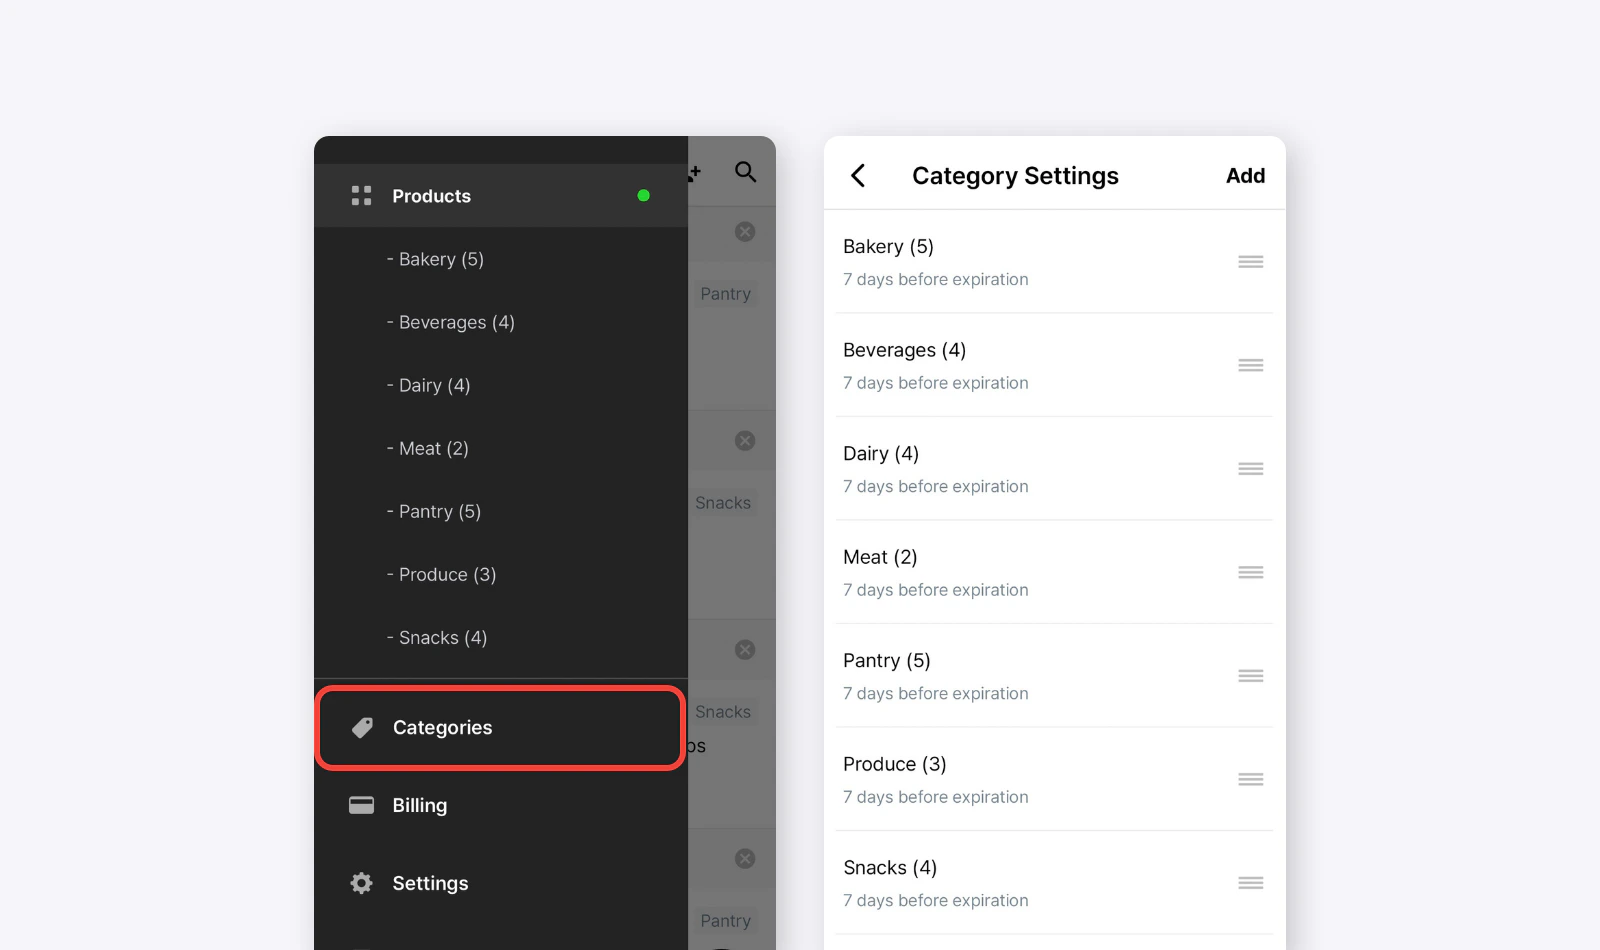Click the Add button
The height and width of the screenshot is (950, 1600).
tap(1245, 175)
